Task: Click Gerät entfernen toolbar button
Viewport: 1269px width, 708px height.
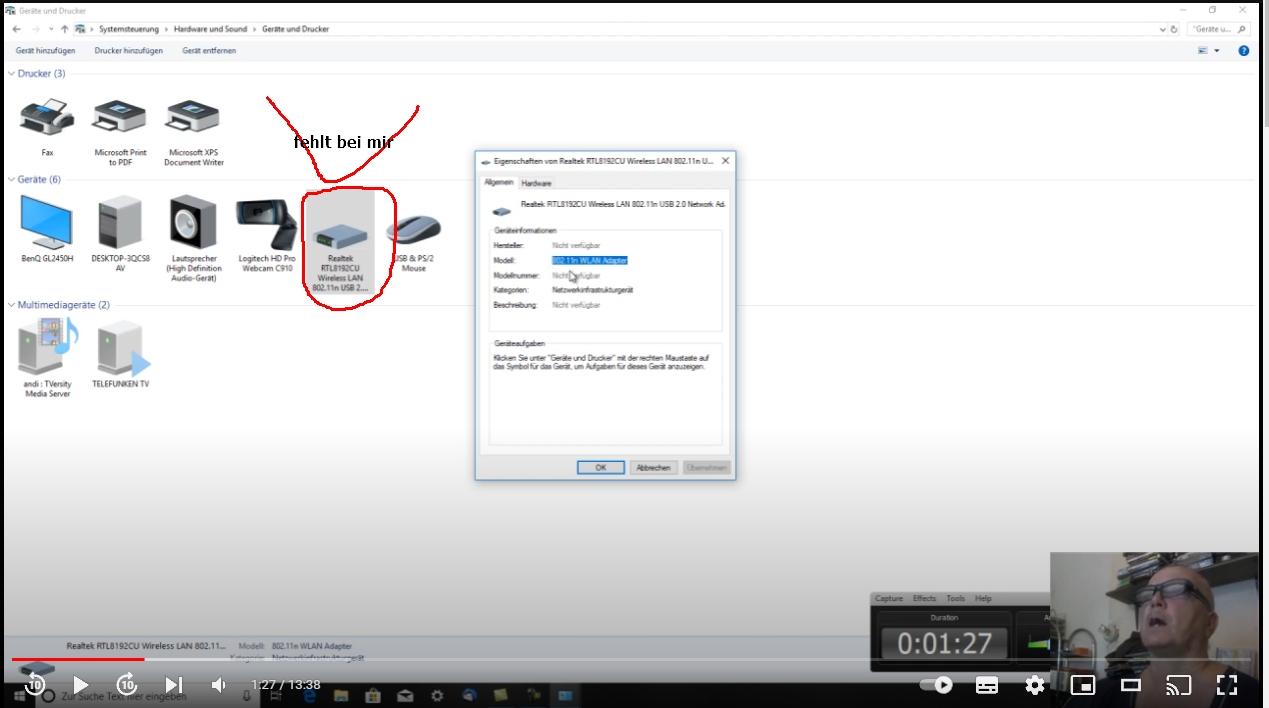Action: click(x=209, y=50)
